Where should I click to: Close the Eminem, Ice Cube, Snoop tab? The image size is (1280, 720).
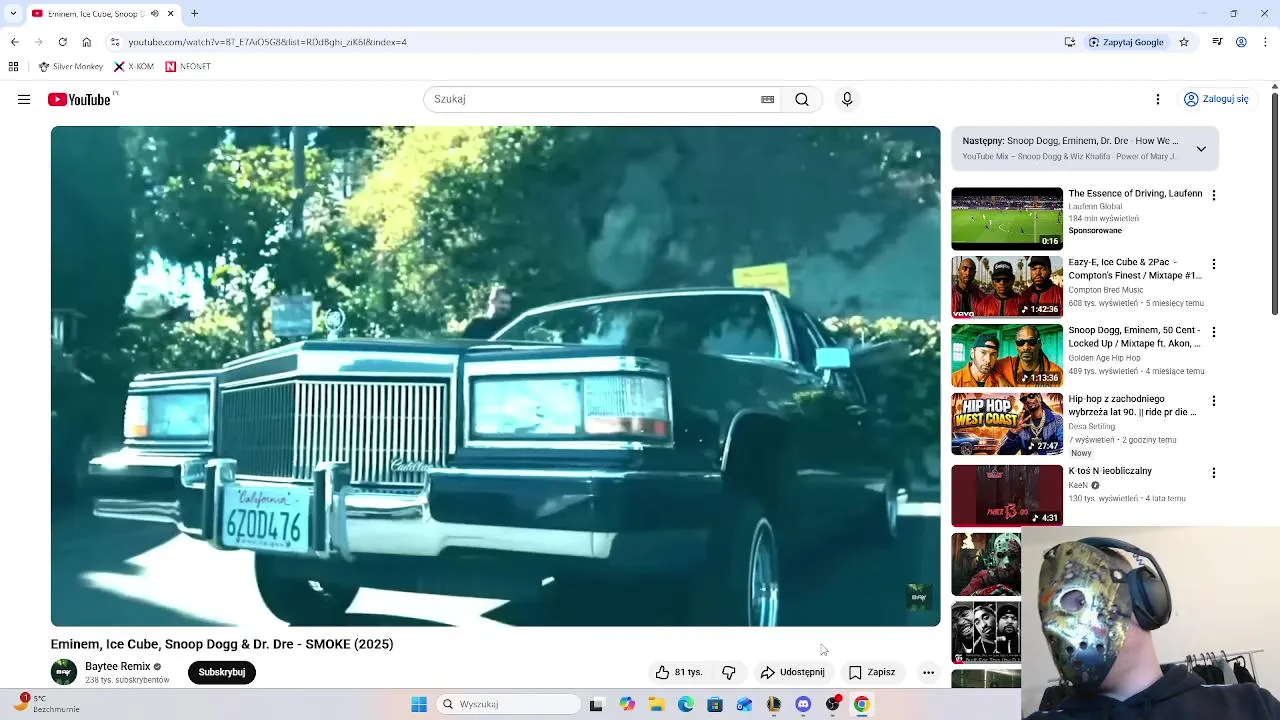click(x=170, y=14)
